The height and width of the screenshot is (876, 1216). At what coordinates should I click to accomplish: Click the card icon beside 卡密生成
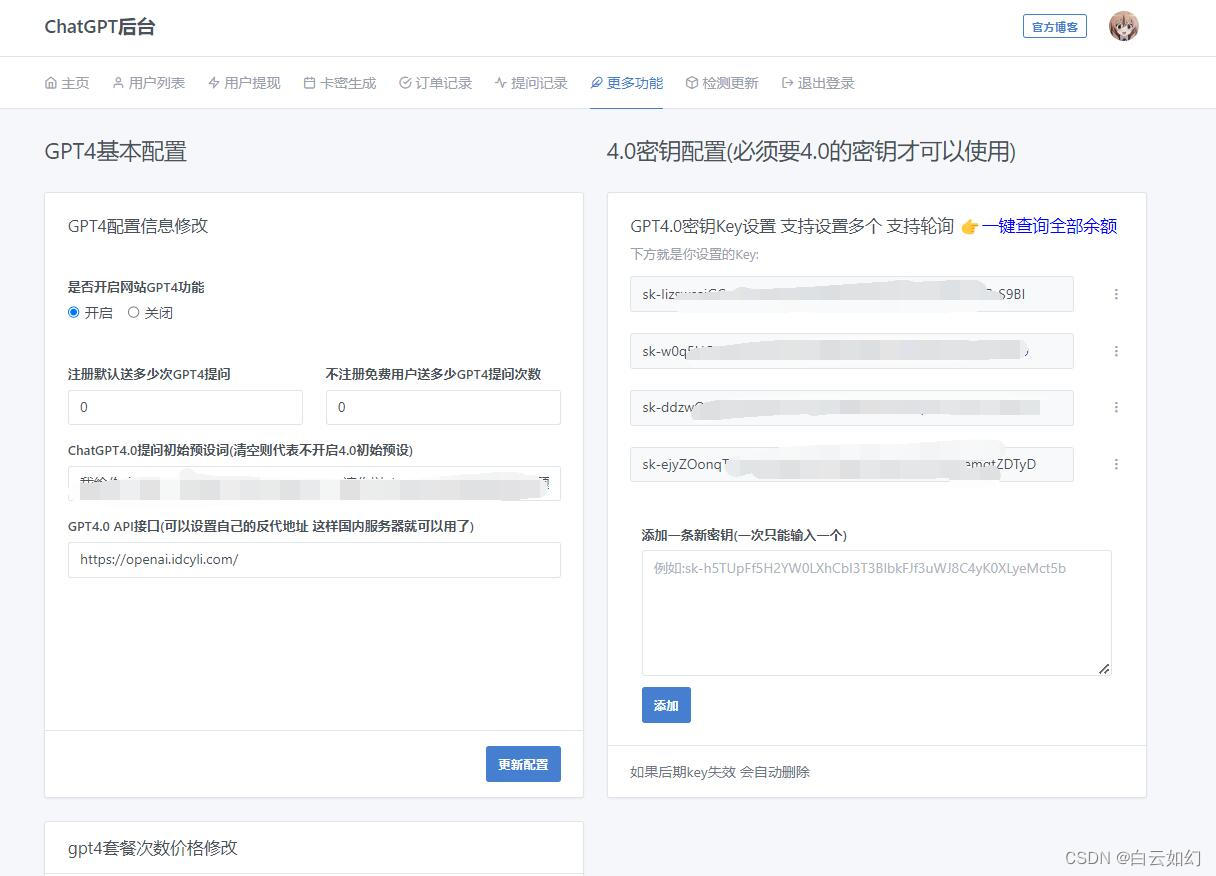pyautogui.click(x=309, y=83)
